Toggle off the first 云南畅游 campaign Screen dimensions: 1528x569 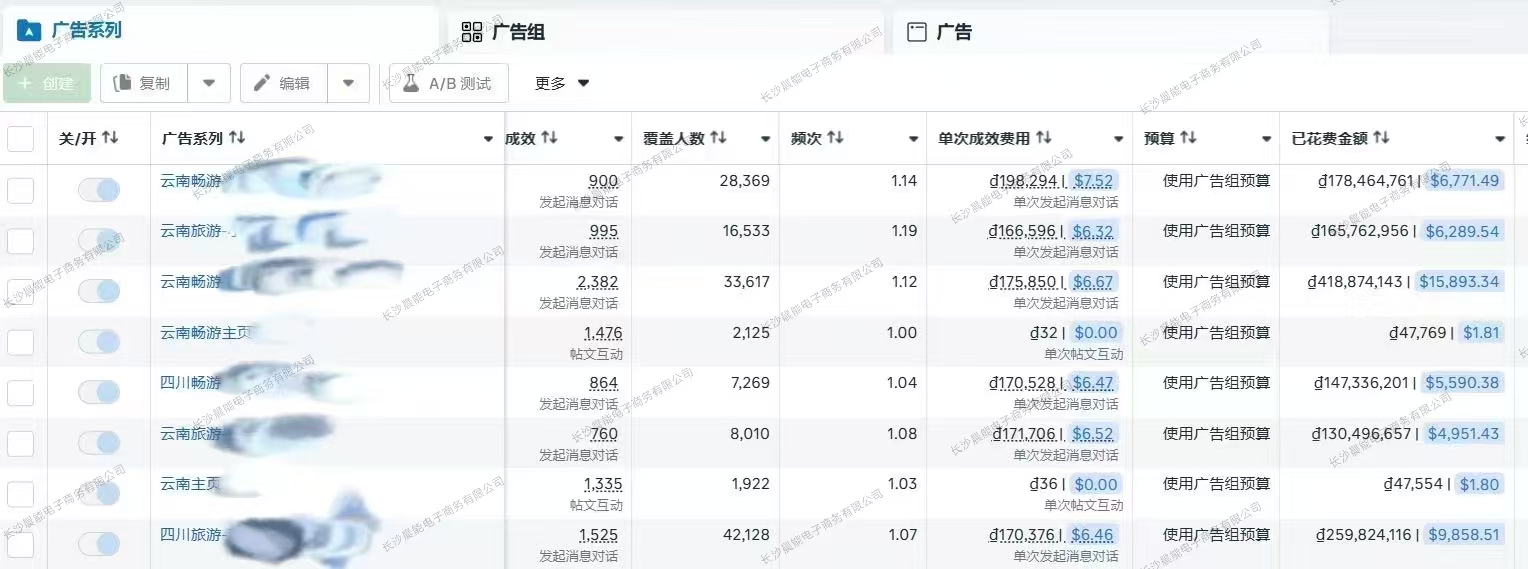click(99, 190)
